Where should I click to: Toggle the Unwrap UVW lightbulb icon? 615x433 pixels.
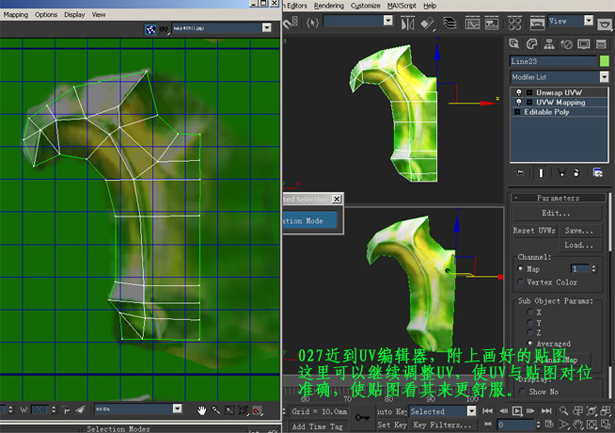pos(518,91)
